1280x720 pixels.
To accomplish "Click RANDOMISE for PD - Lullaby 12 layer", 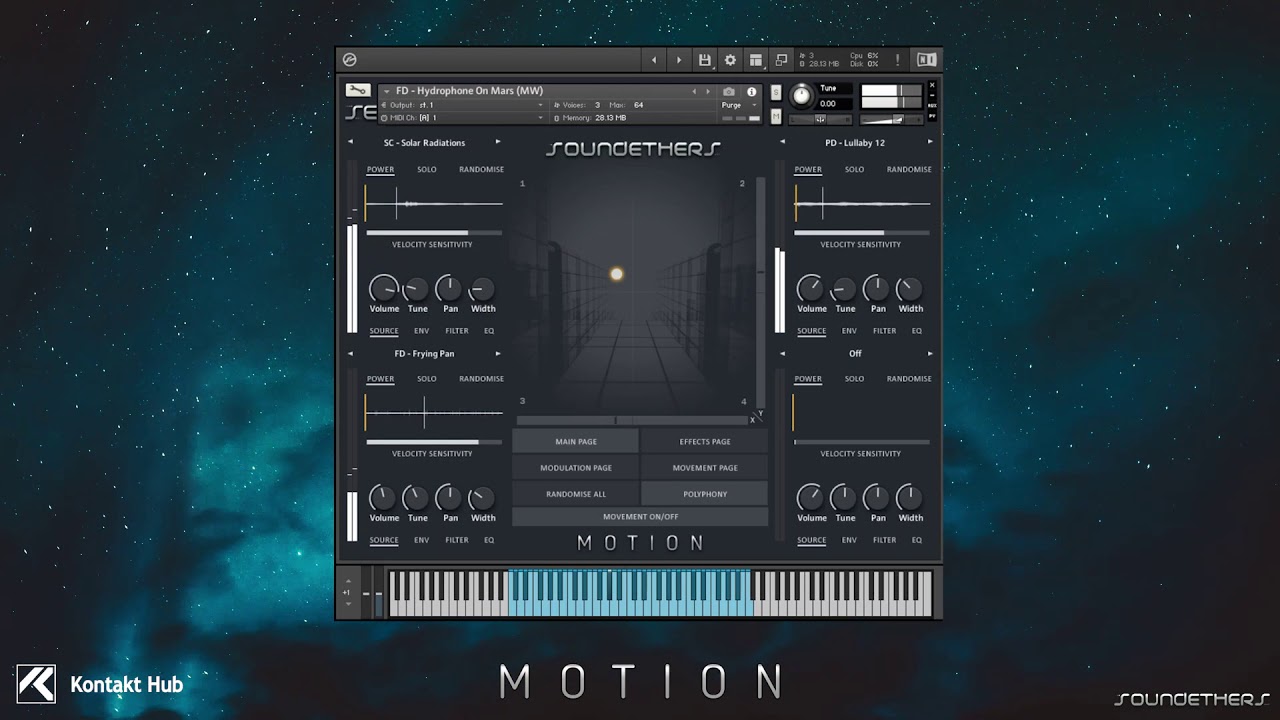I will pyautogui.click(x=909, y=169).
